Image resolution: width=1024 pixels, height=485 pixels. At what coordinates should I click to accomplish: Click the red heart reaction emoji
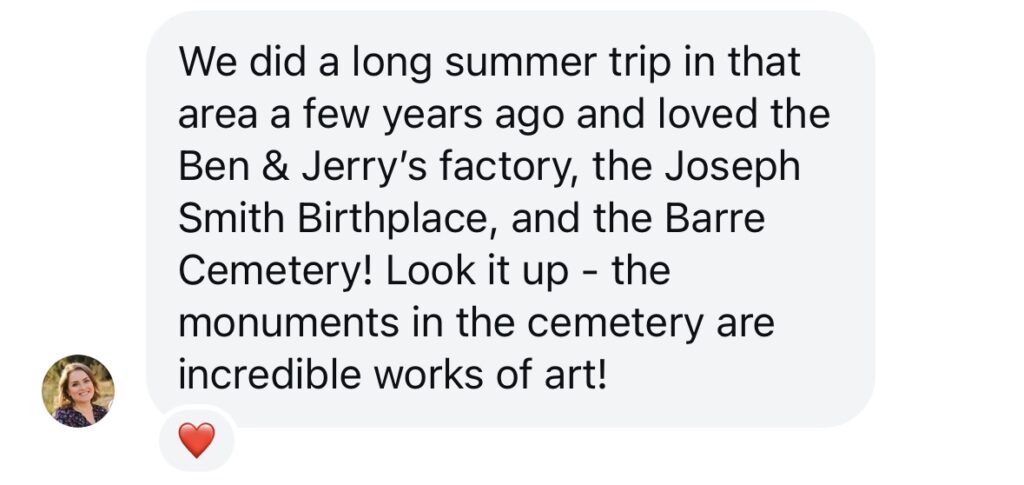point(196,440)
